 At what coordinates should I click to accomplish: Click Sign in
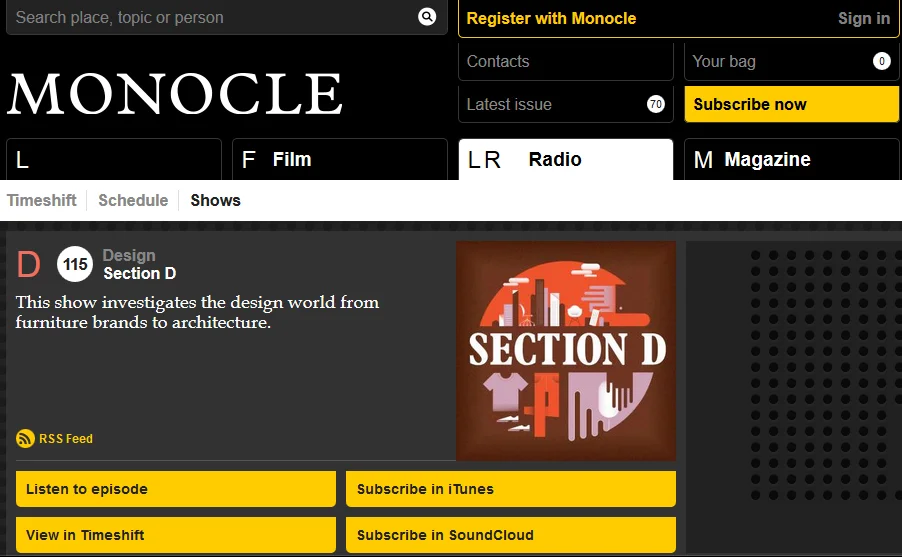pyautogui.click(x=863, y=18)
